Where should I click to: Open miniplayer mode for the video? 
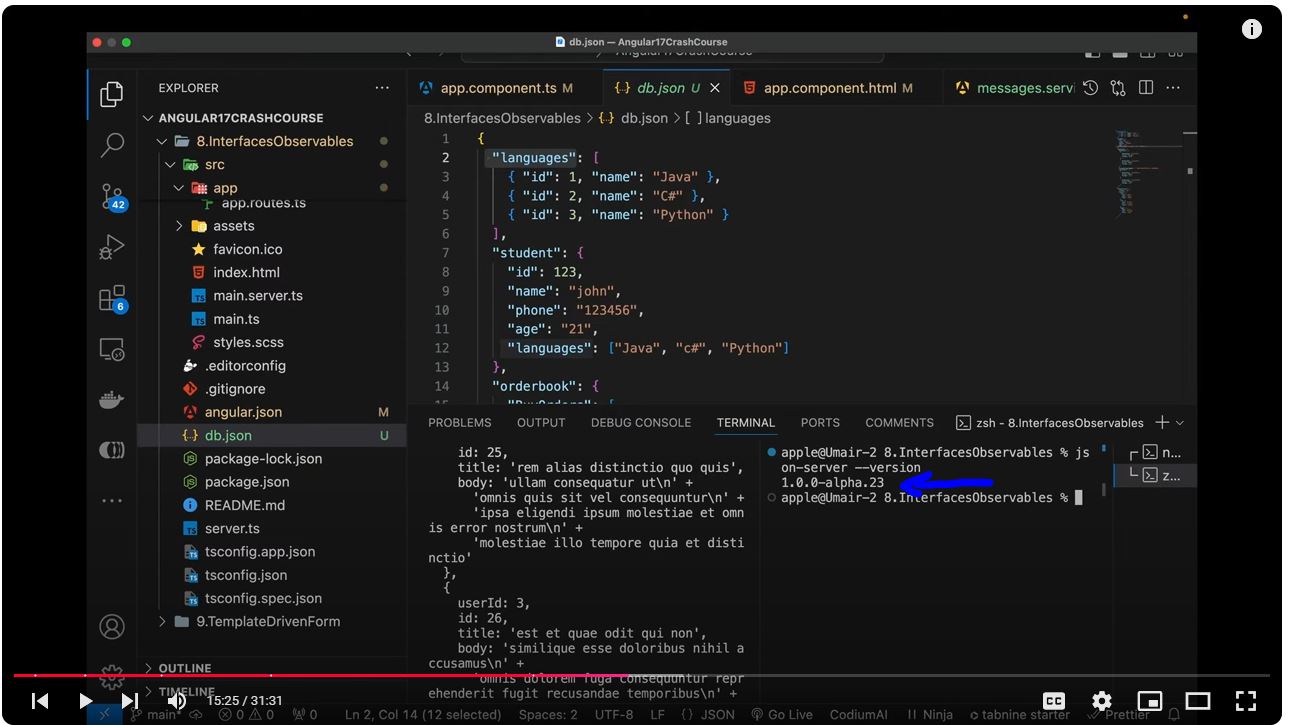[1150, 701]
